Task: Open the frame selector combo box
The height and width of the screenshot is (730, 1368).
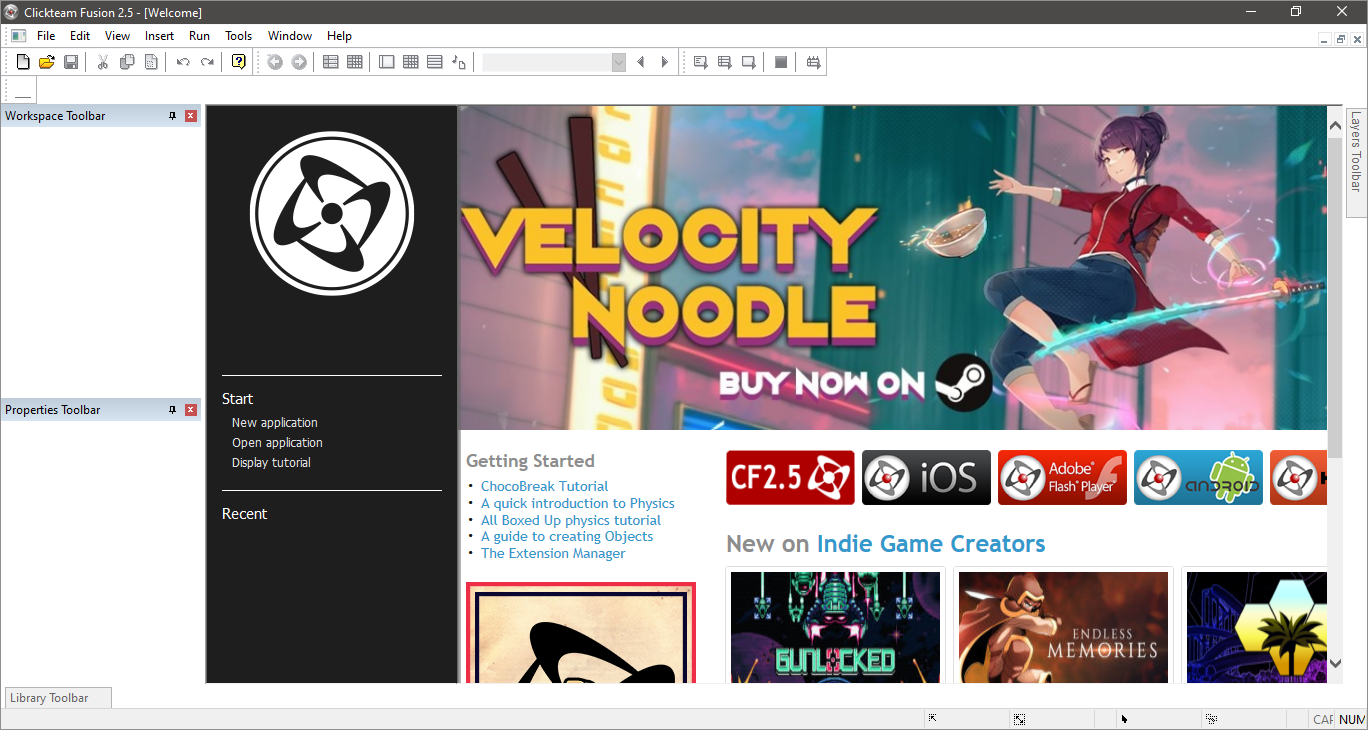Action: click(x=554, y=62)
